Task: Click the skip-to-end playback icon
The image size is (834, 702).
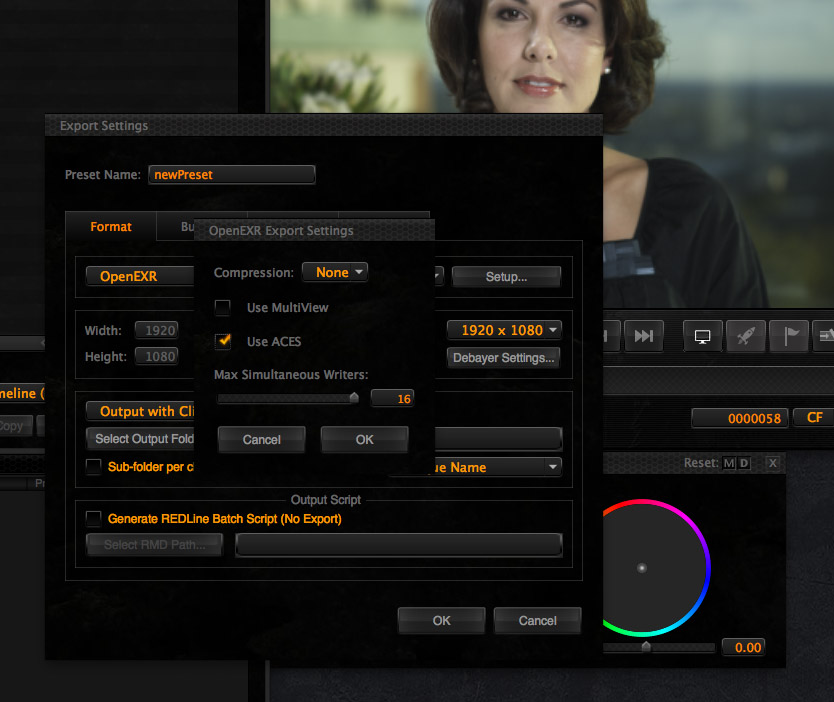Action: [x=644, y=336]
